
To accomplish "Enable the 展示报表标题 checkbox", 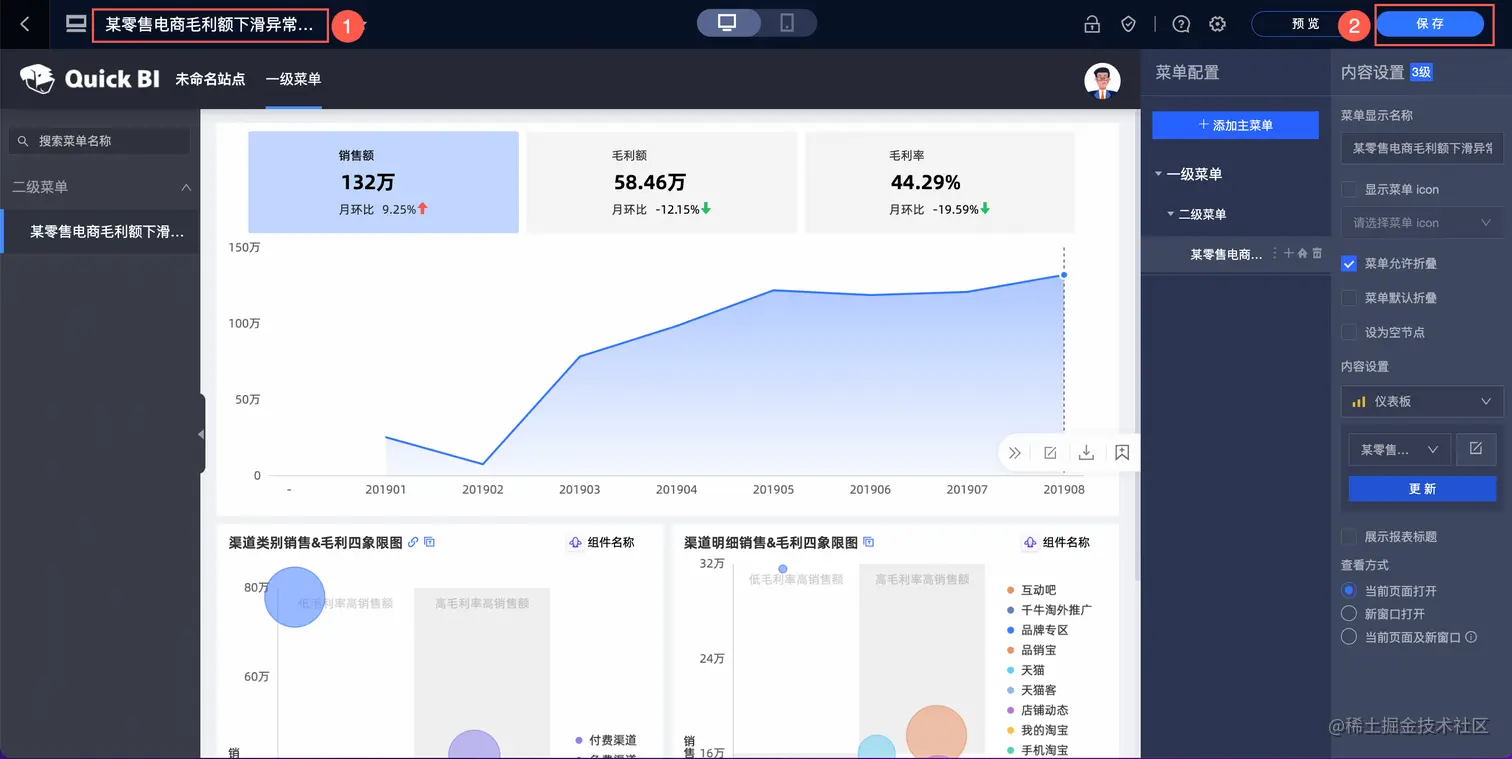I will (x=1349, y=536).
